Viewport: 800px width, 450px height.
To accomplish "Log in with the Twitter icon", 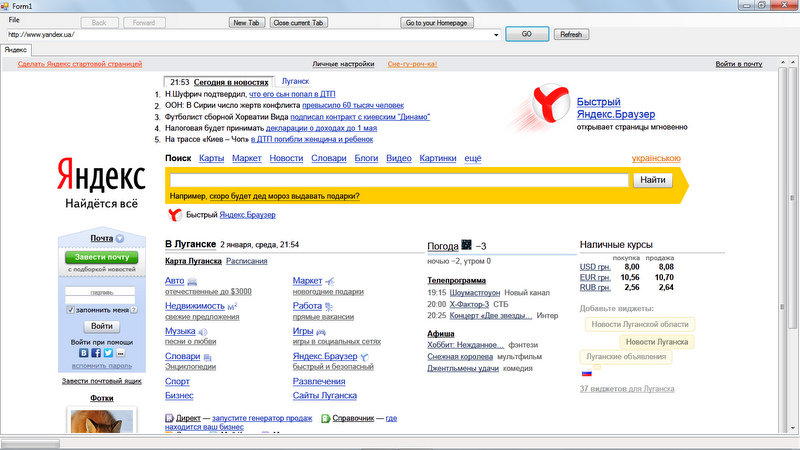I will (x=108, y=353).
